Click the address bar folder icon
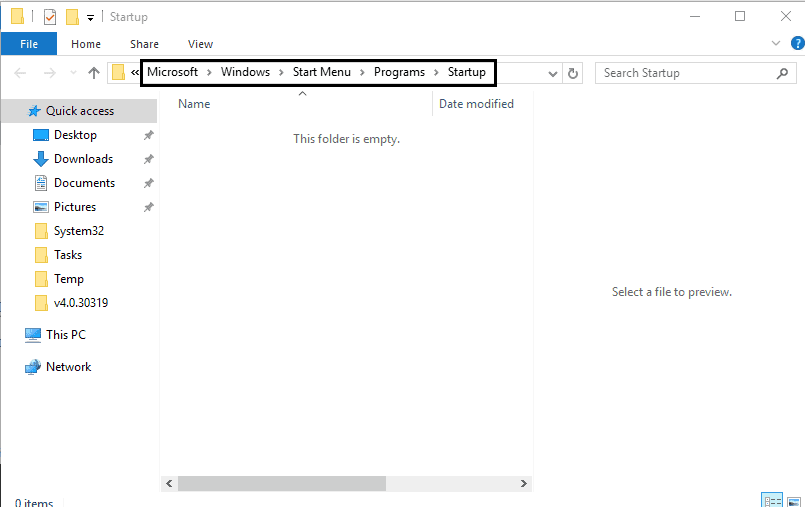The height and width of the screenshot is (507, 805). tap(119, 72)
